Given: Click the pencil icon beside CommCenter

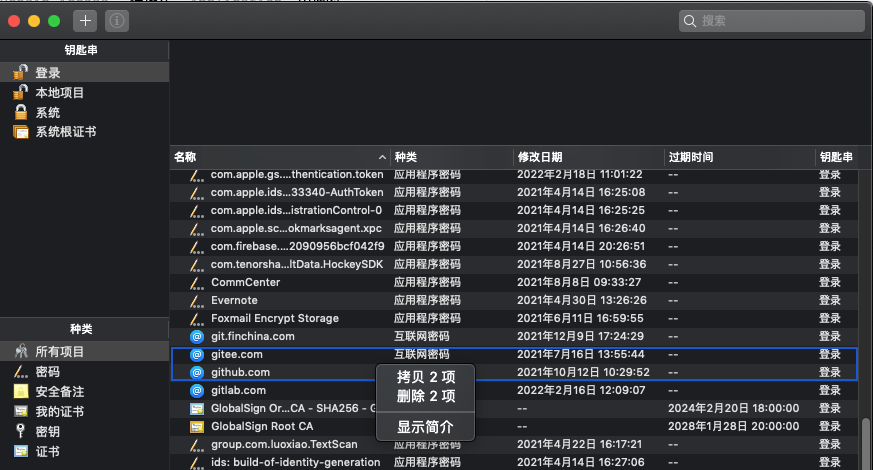Looking at the screenshot, I should tap(197, 283).
